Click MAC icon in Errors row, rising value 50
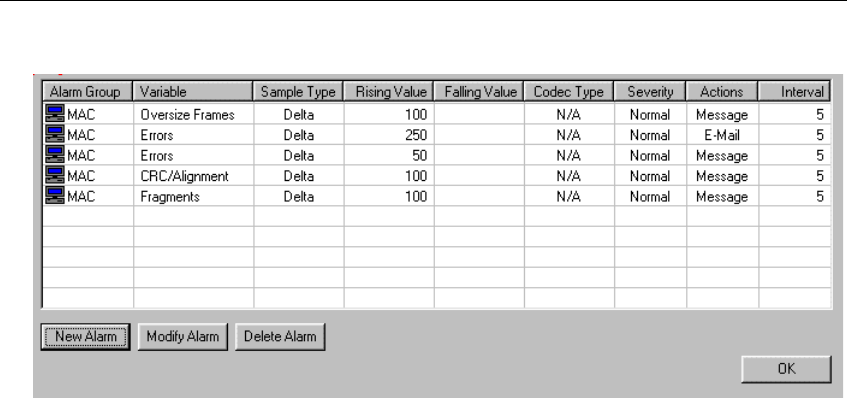 pyautogui.click(x=54, y=156)
